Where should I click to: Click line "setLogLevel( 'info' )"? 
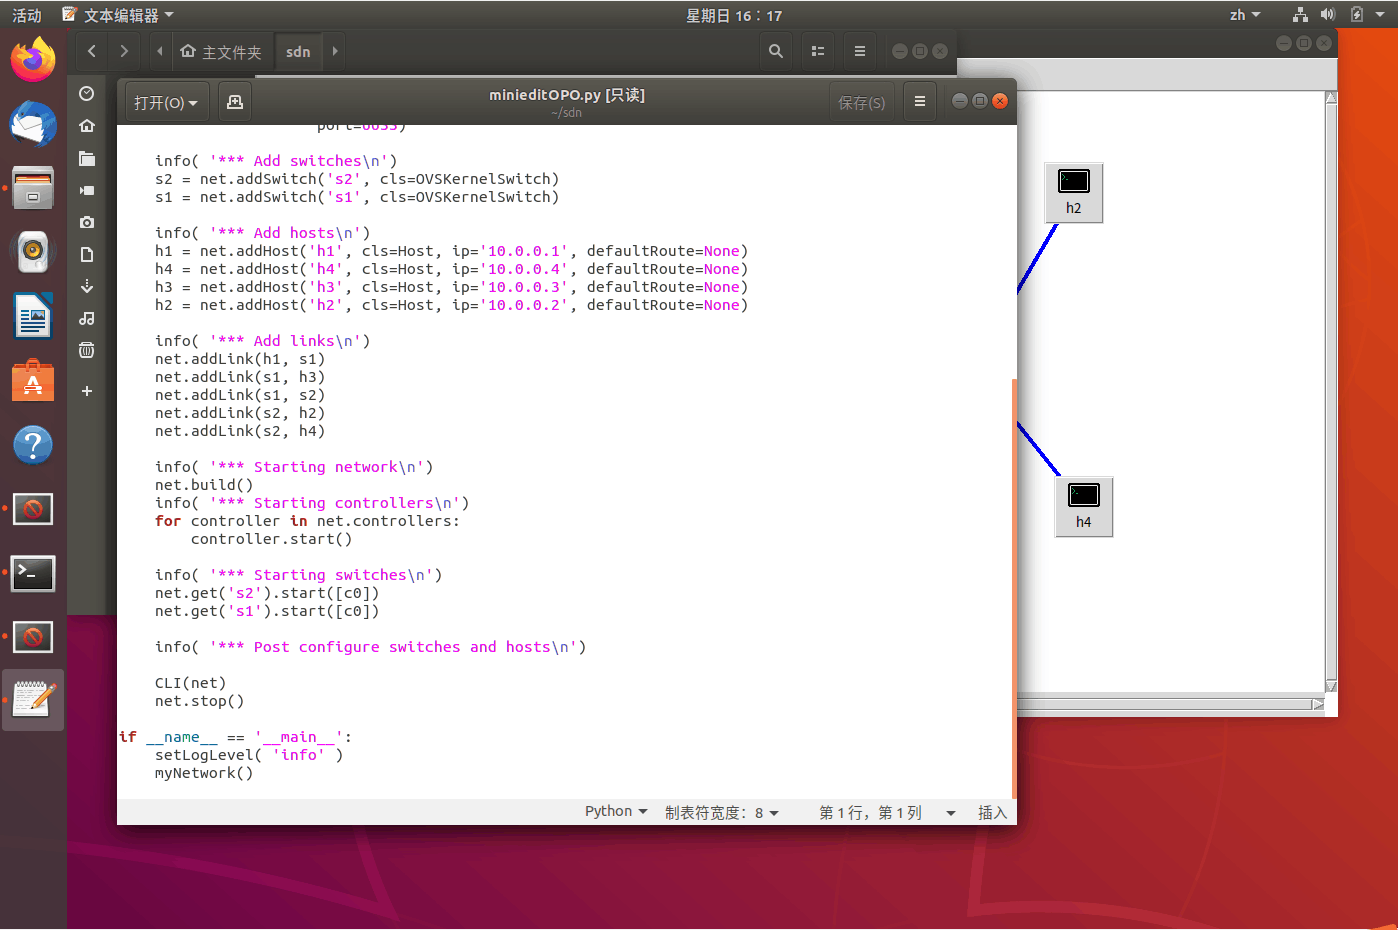(249, 755)
